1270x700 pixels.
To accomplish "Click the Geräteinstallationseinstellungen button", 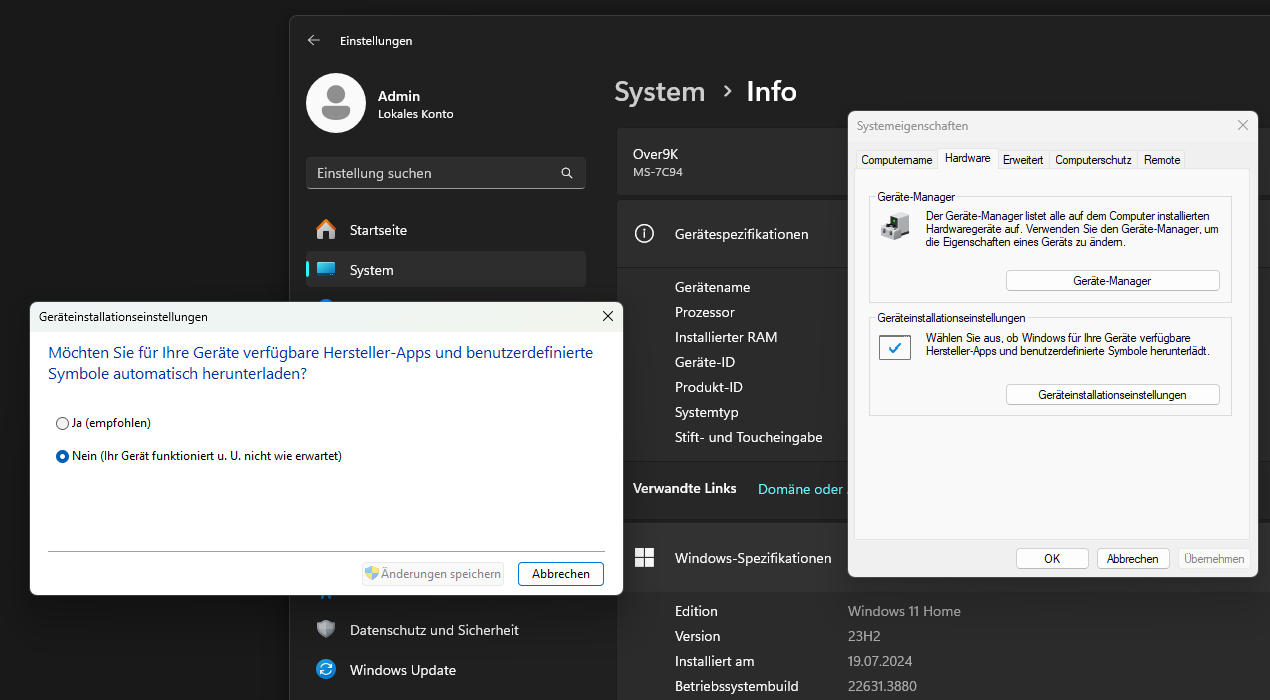I will 1112,395.
